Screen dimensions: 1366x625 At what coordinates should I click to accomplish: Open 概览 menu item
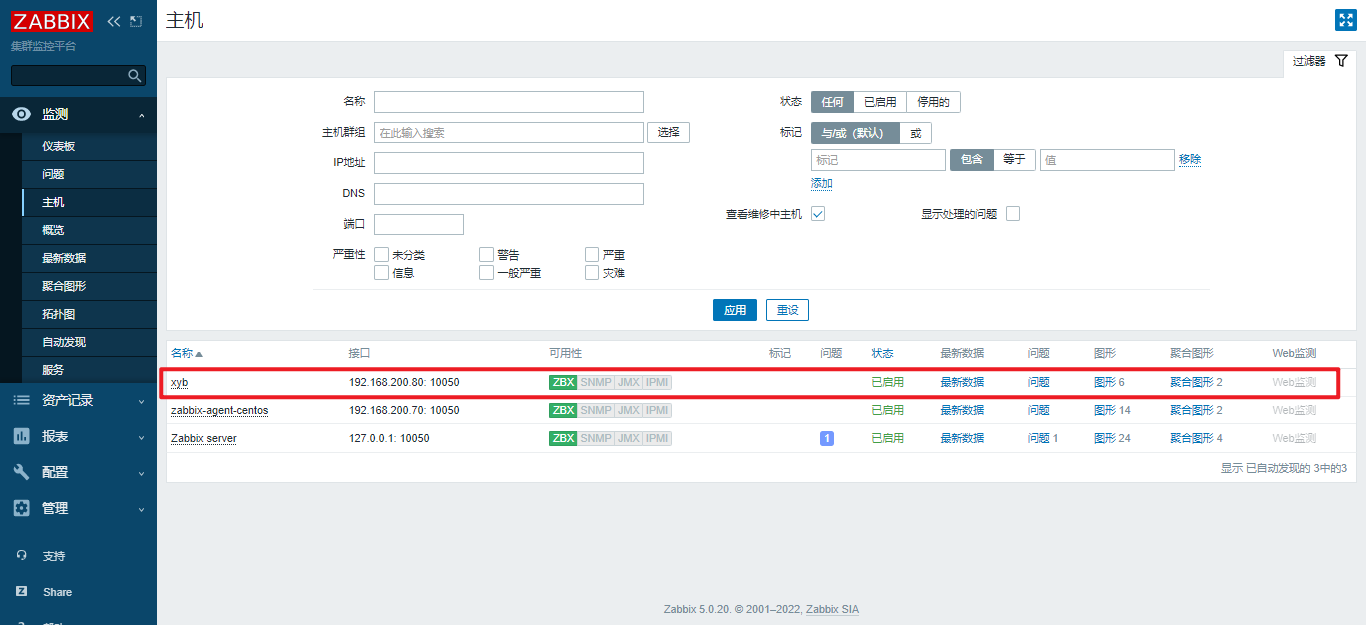point(88,230)
